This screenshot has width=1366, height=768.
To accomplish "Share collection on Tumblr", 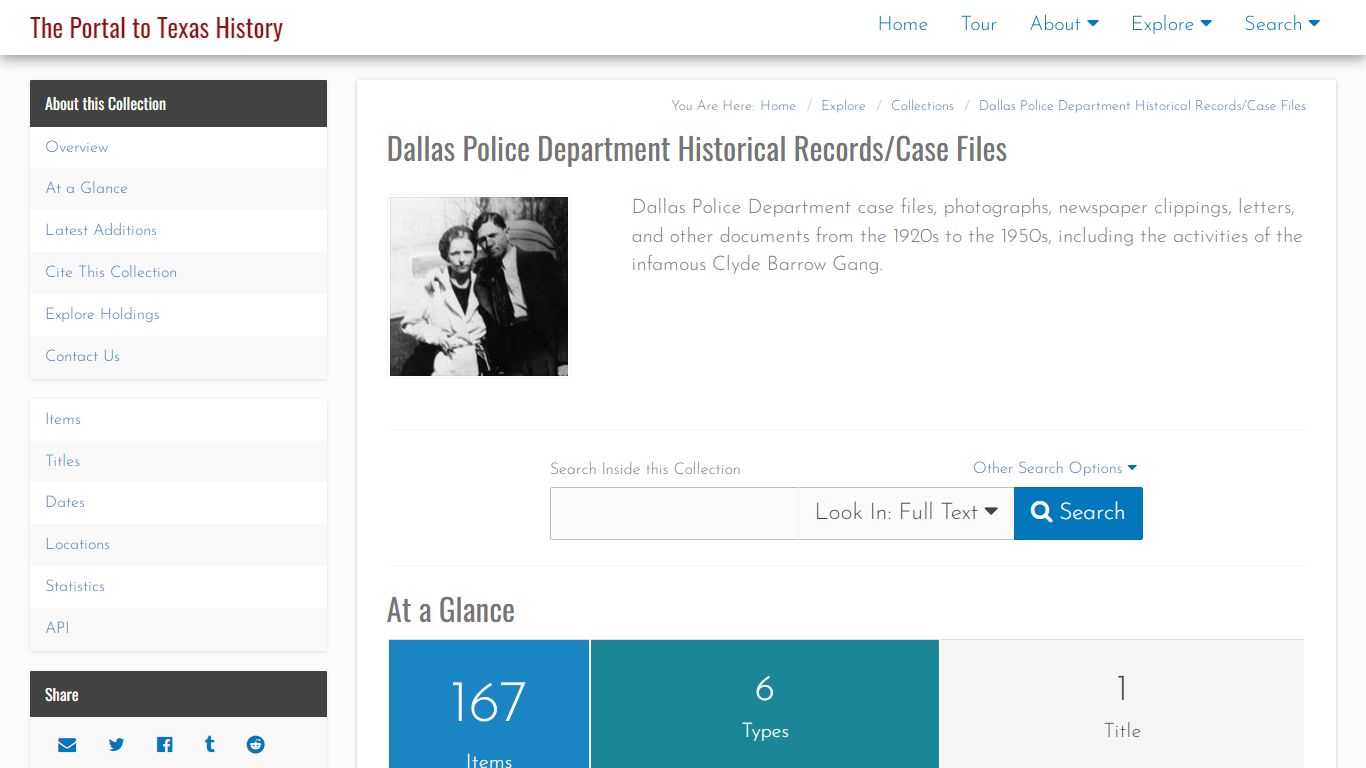I will click(x=209, y=745).
